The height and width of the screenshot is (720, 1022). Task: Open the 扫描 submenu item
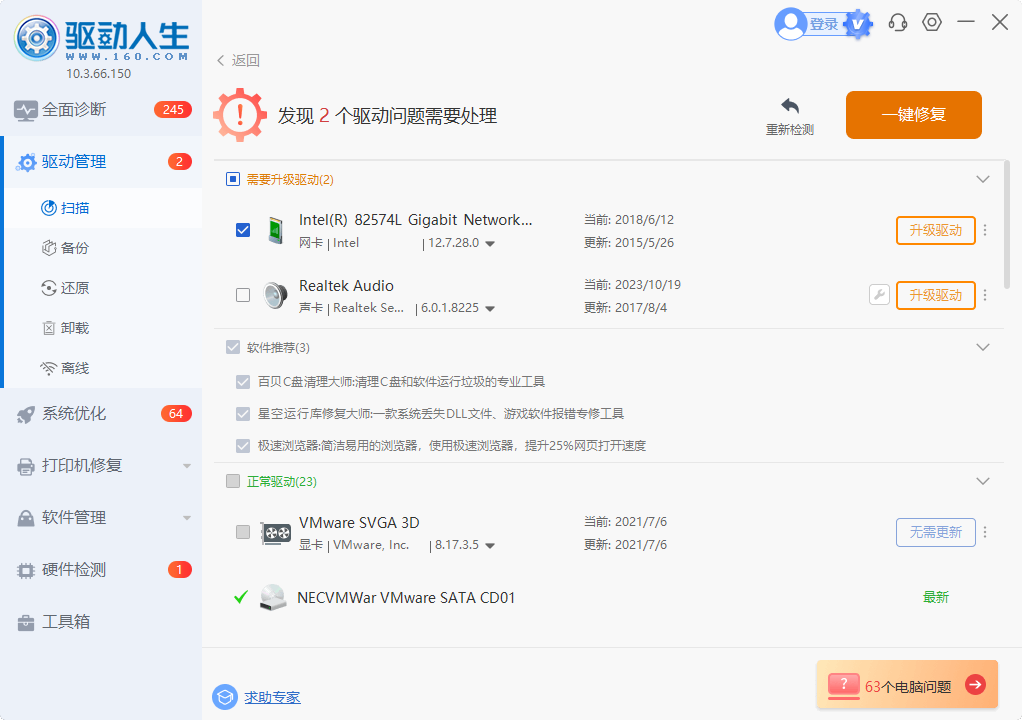pos(103,208)
